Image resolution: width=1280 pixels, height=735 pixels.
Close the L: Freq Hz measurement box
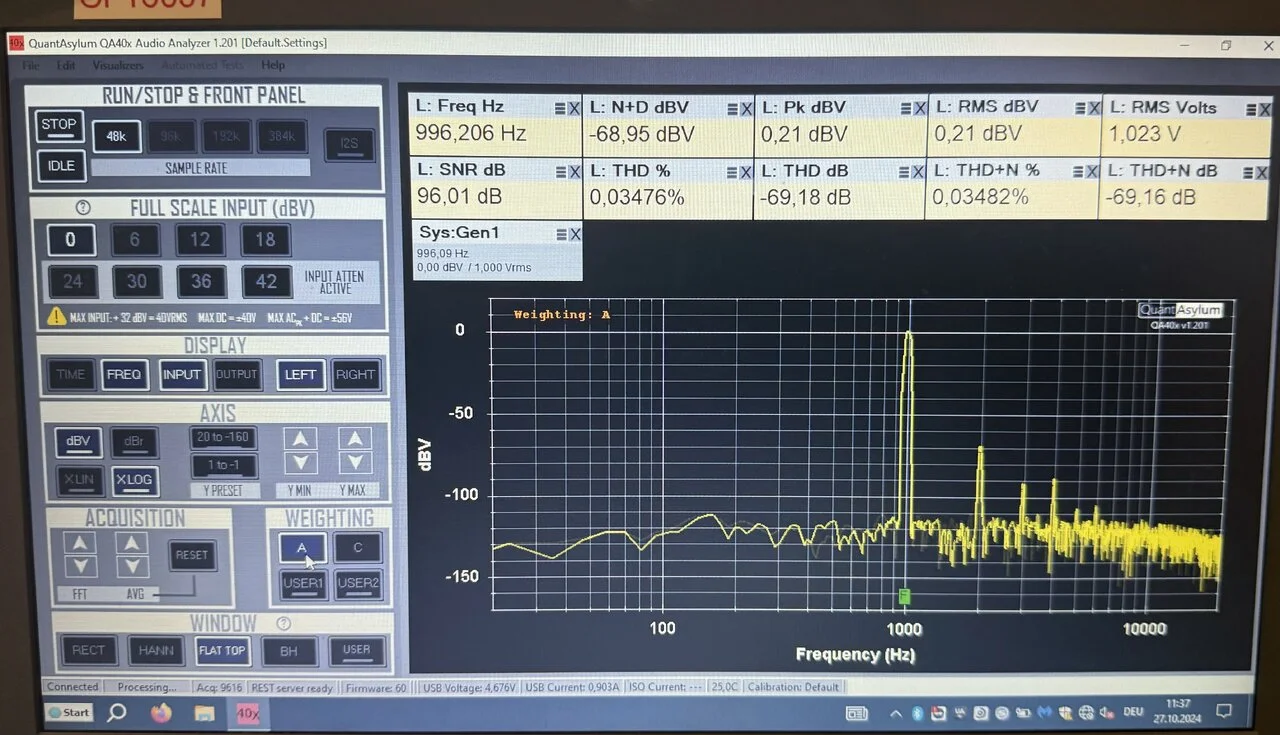coord(574,108)
